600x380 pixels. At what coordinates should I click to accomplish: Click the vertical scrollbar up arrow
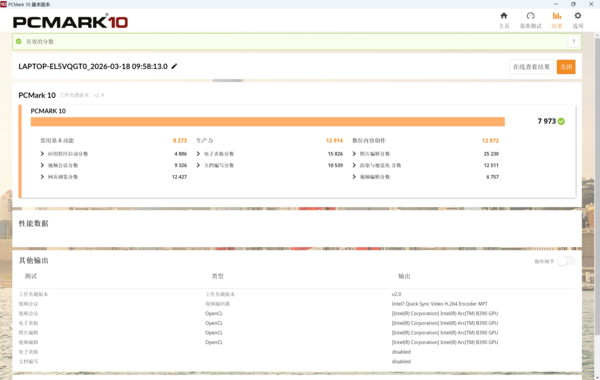[597, 35]
